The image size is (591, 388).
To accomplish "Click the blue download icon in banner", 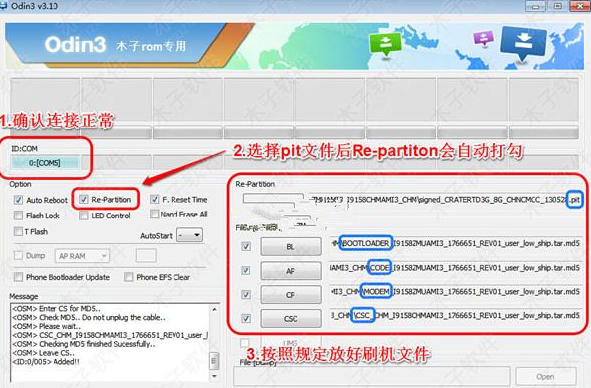I will coord(523,43).
